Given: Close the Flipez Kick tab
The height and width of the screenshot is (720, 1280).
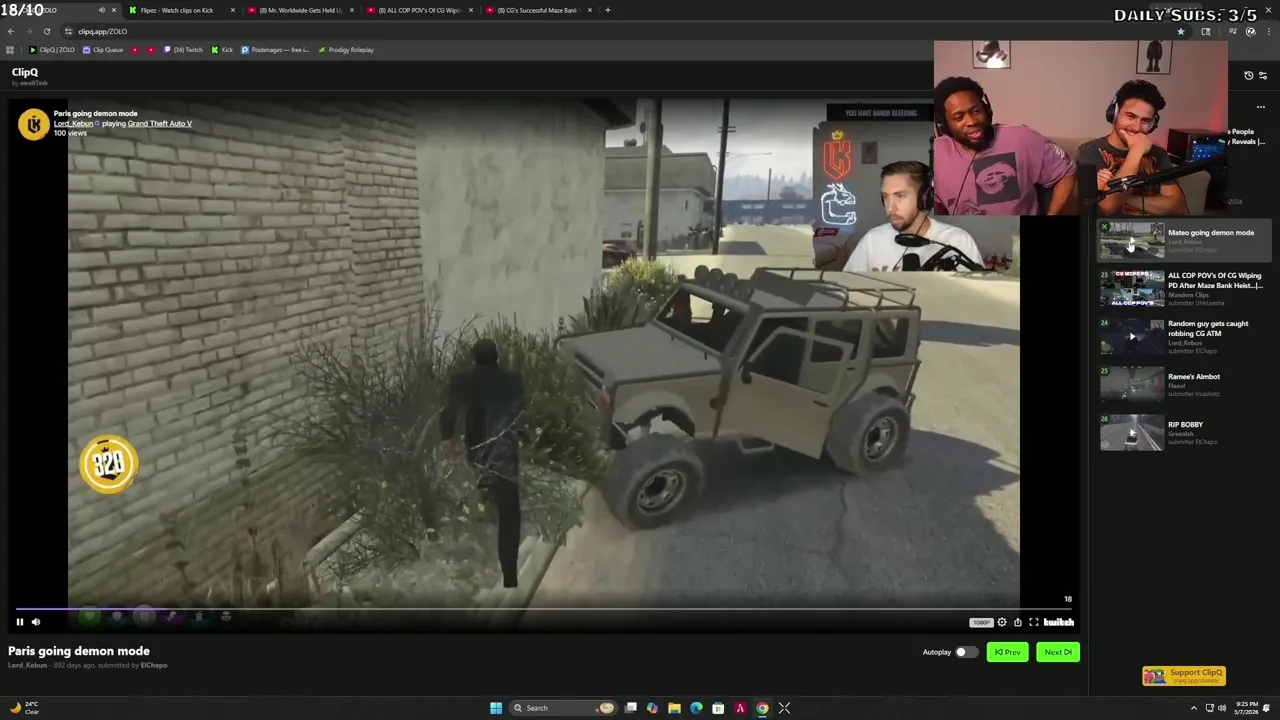Looking at the screenshot, I should click(233, 10).
